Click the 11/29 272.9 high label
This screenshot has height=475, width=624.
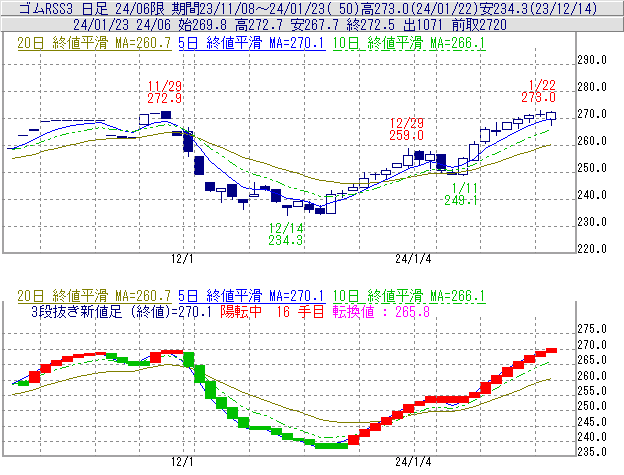(x=164, y=92)
